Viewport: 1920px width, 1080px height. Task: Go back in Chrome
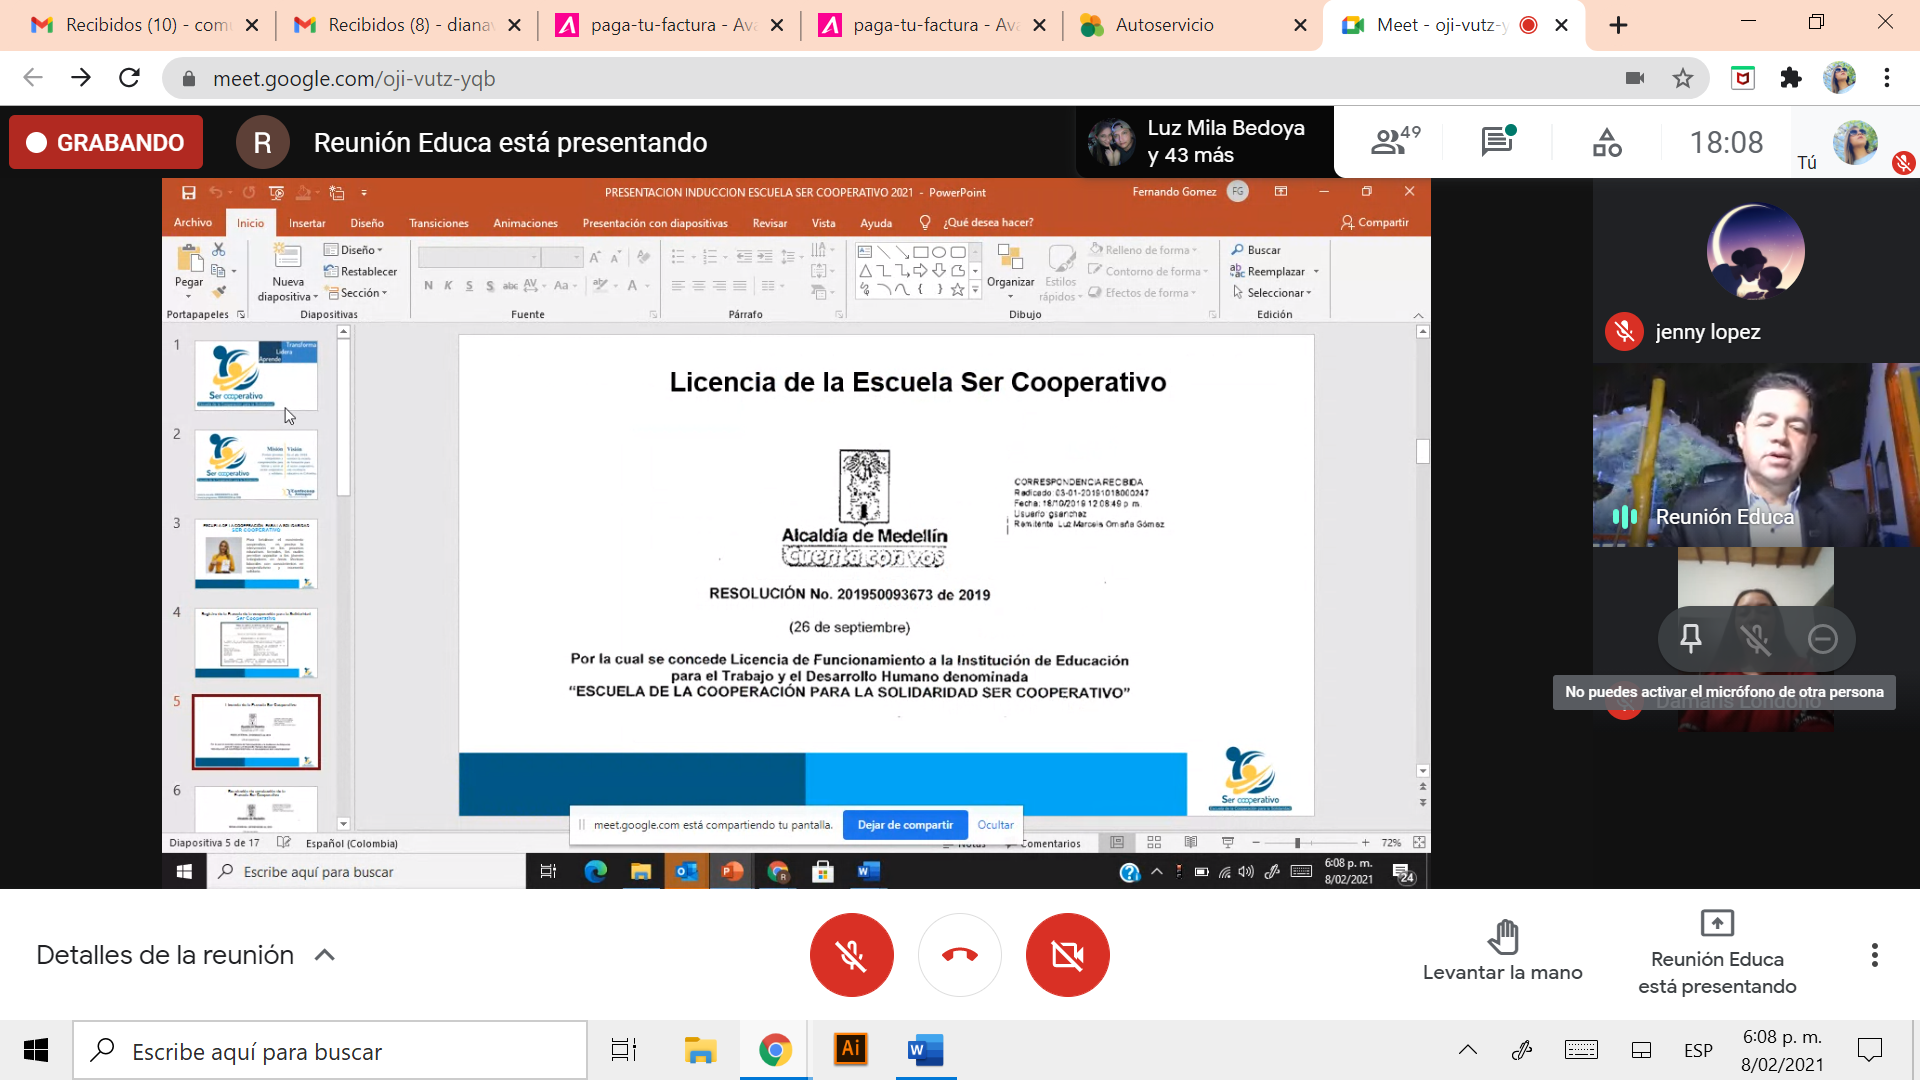33,78
